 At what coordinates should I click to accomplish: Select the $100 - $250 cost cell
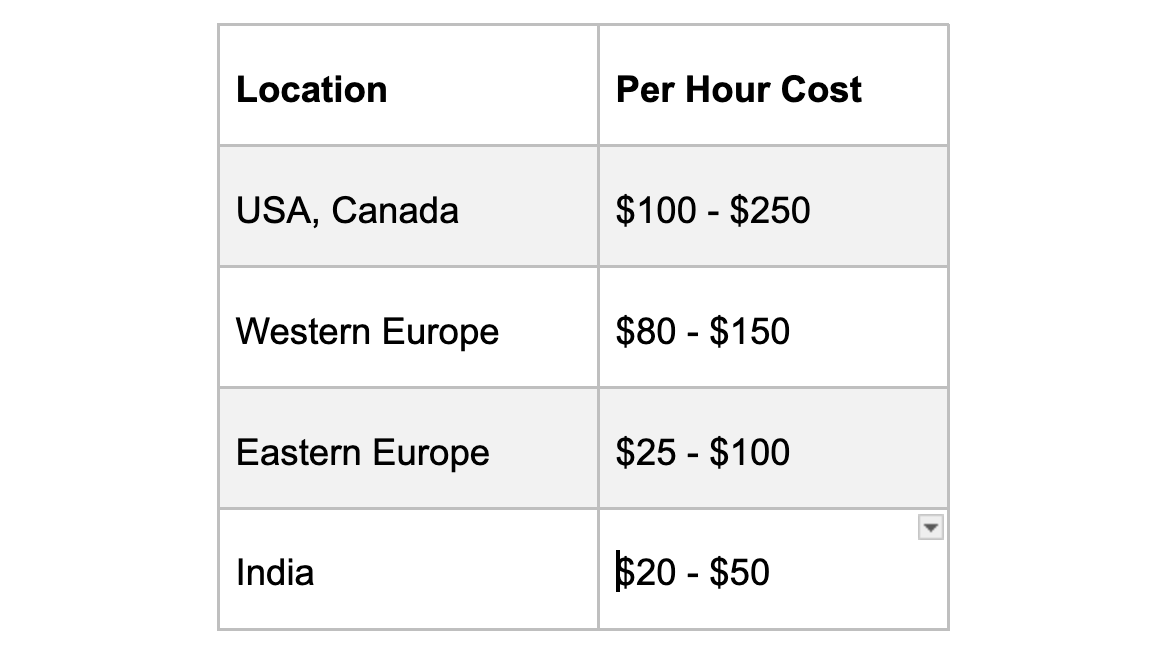tap(774, 206)
